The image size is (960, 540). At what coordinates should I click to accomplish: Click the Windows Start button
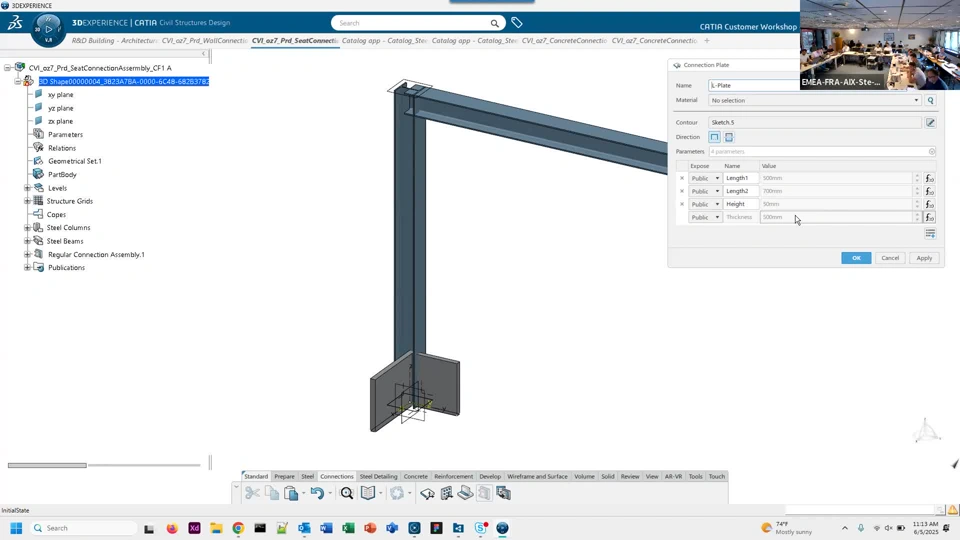pyautogui.click(x=16, y=528)
